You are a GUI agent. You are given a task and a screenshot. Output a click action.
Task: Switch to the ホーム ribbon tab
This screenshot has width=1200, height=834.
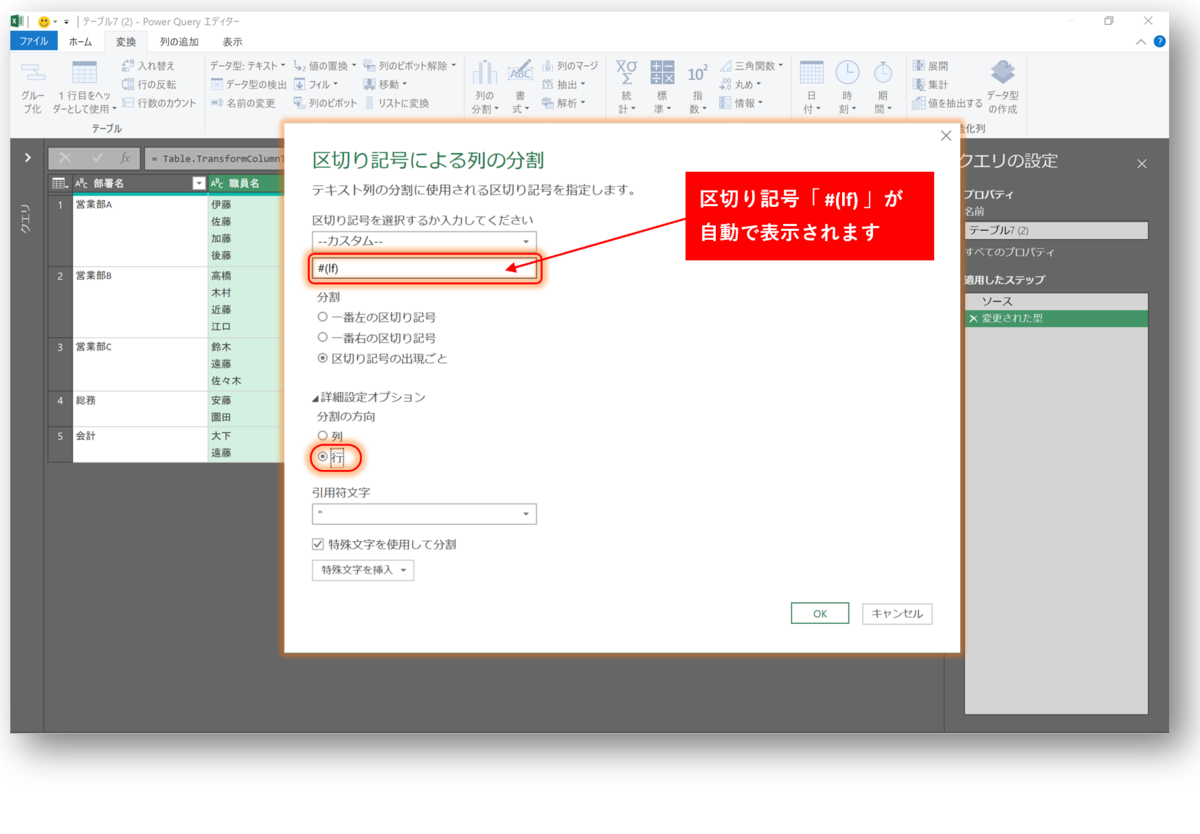[81, 42]
